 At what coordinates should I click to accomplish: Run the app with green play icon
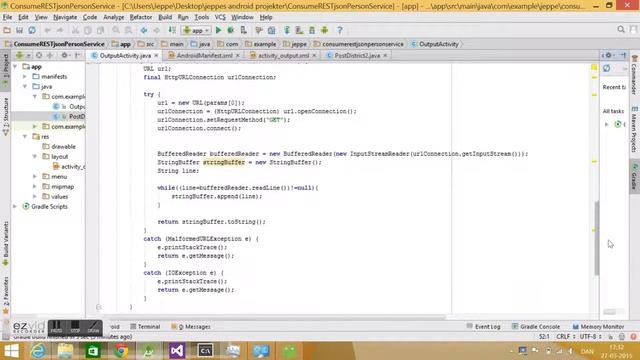click(218, 30)
